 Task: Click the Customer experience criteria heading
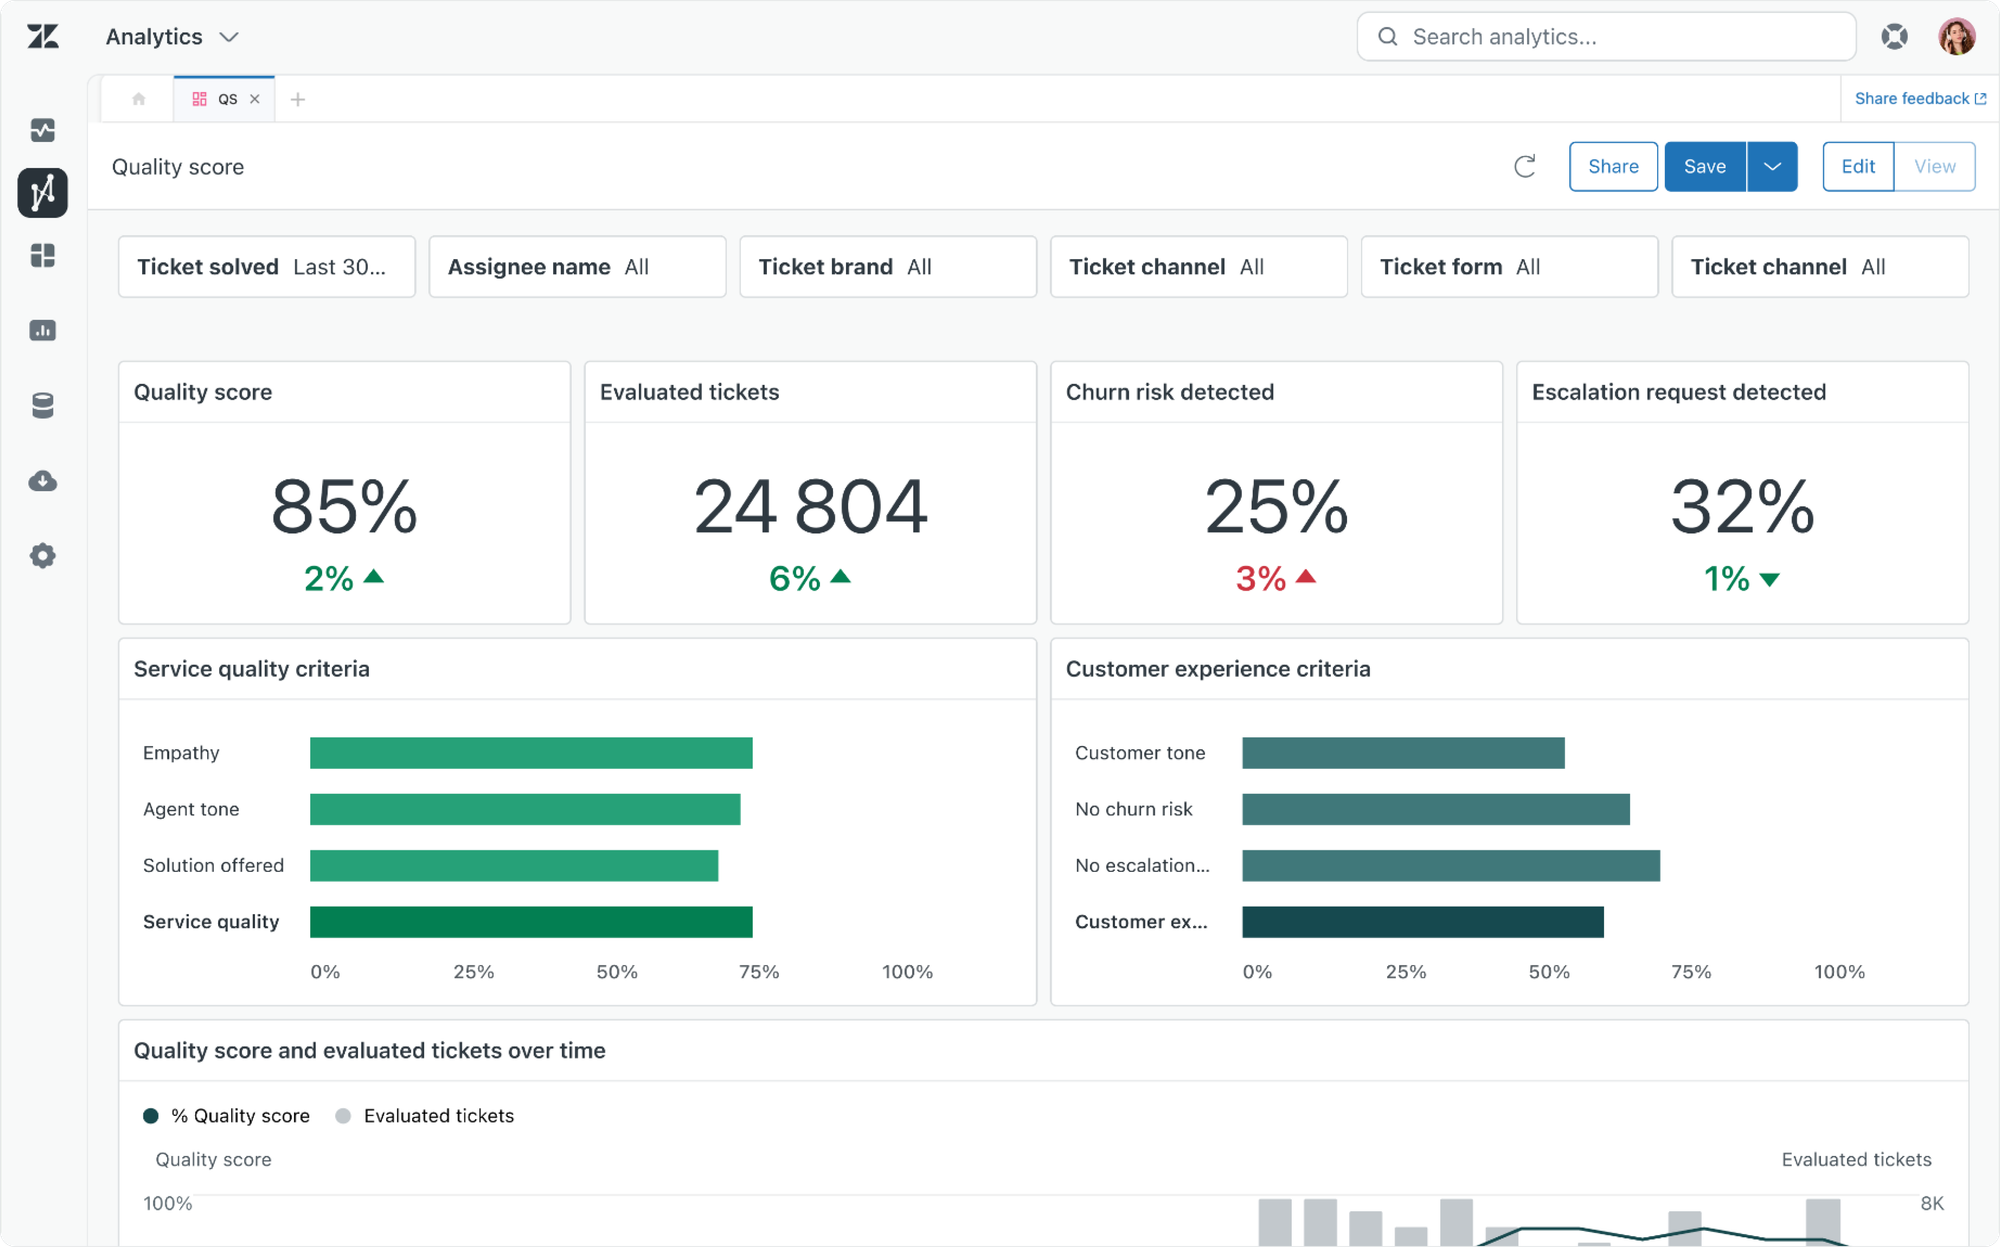coord(1218,669)
